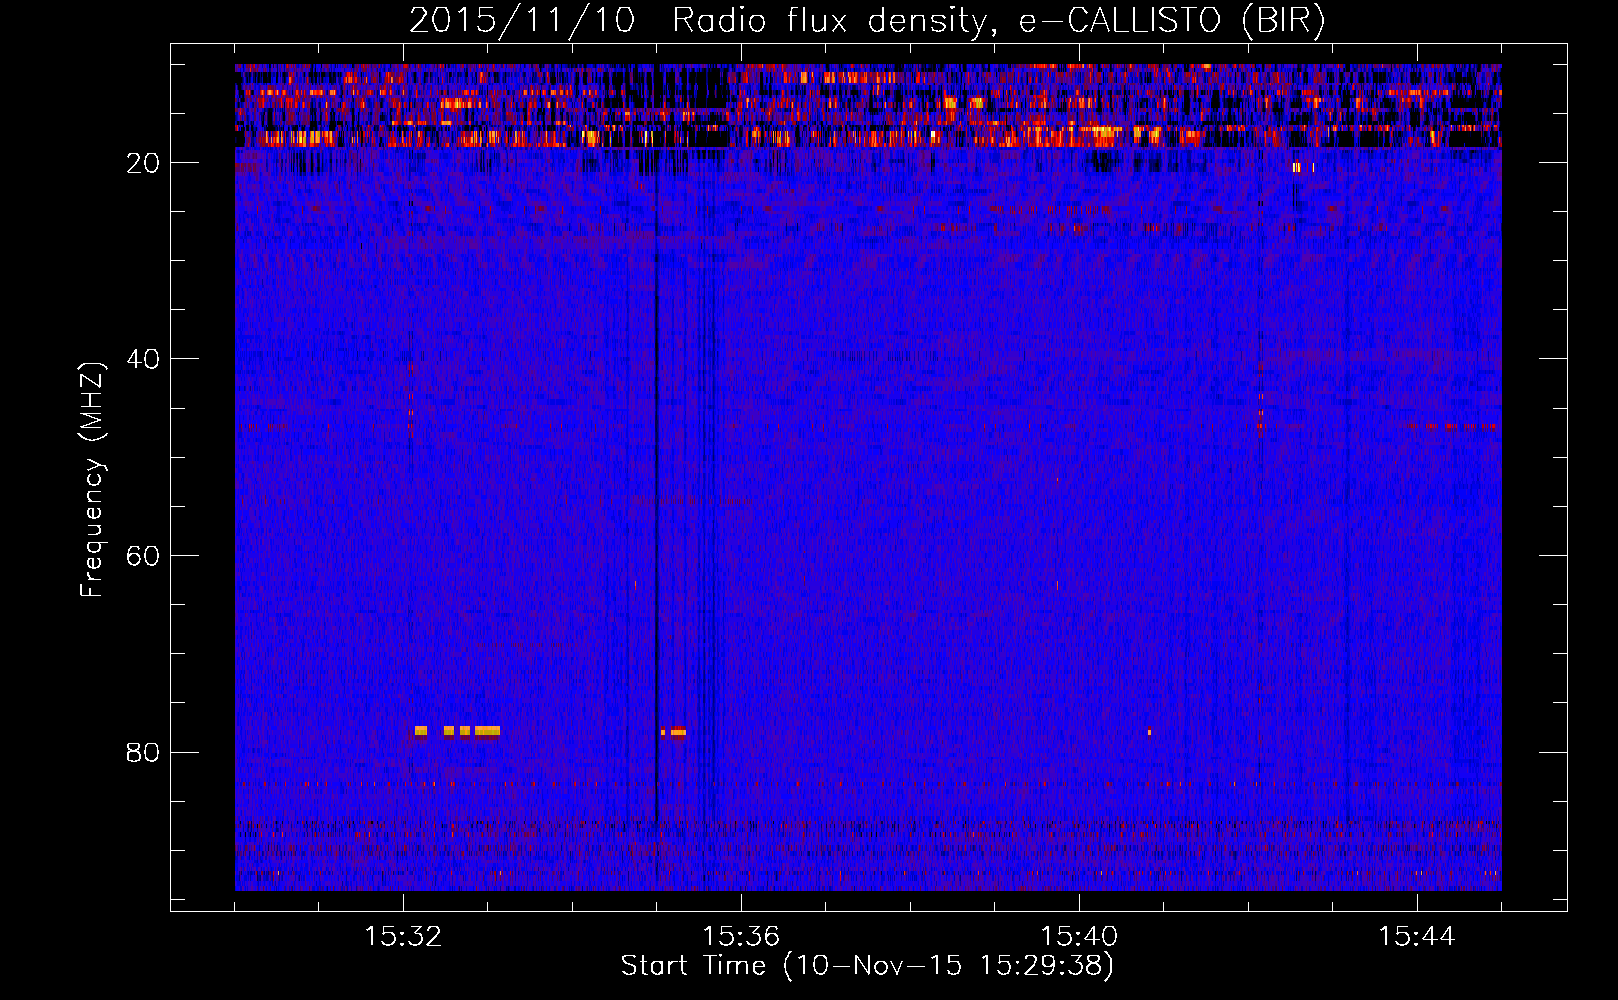This screenshot has width=1618, height=1000.
Task: Click the plot title '2015/11/10 Radio flux density, e-CALLISTO (BIR)'
Action: point(867,21)
